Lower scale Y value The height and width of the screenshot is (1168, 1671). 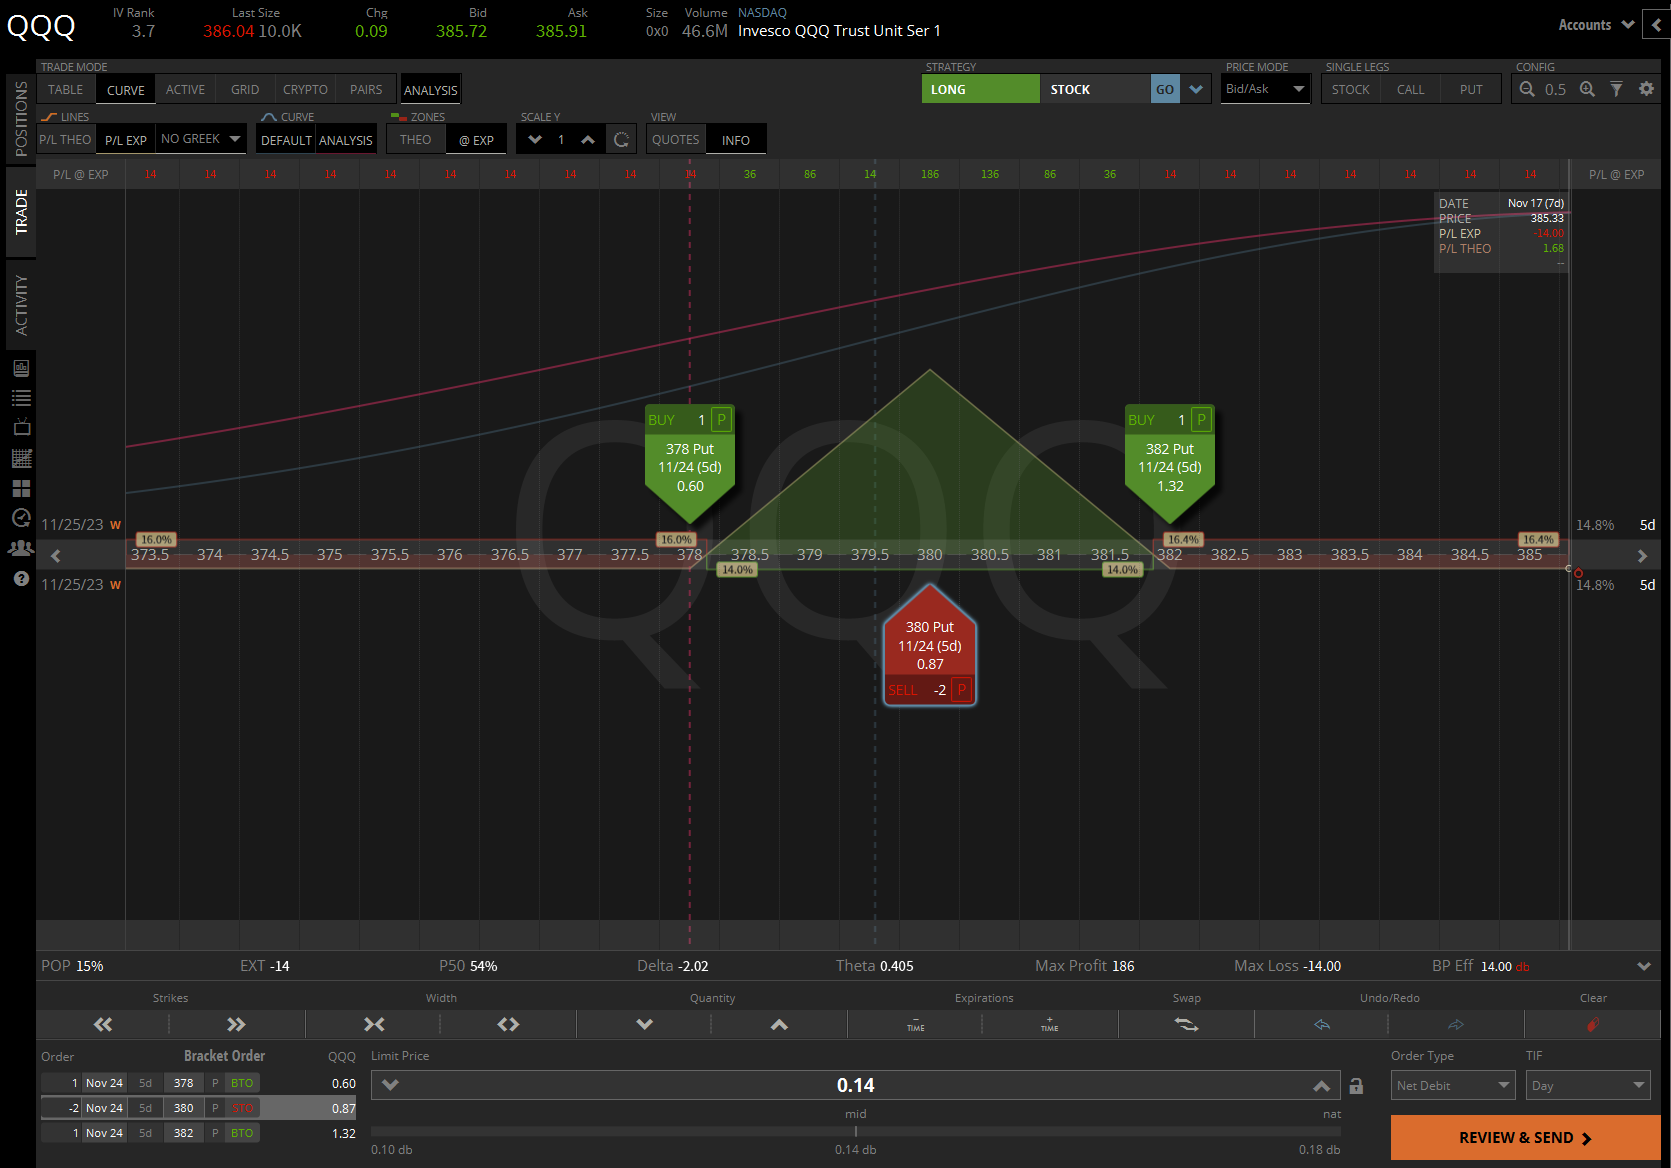pyautogui.click(x=535, y=140)
